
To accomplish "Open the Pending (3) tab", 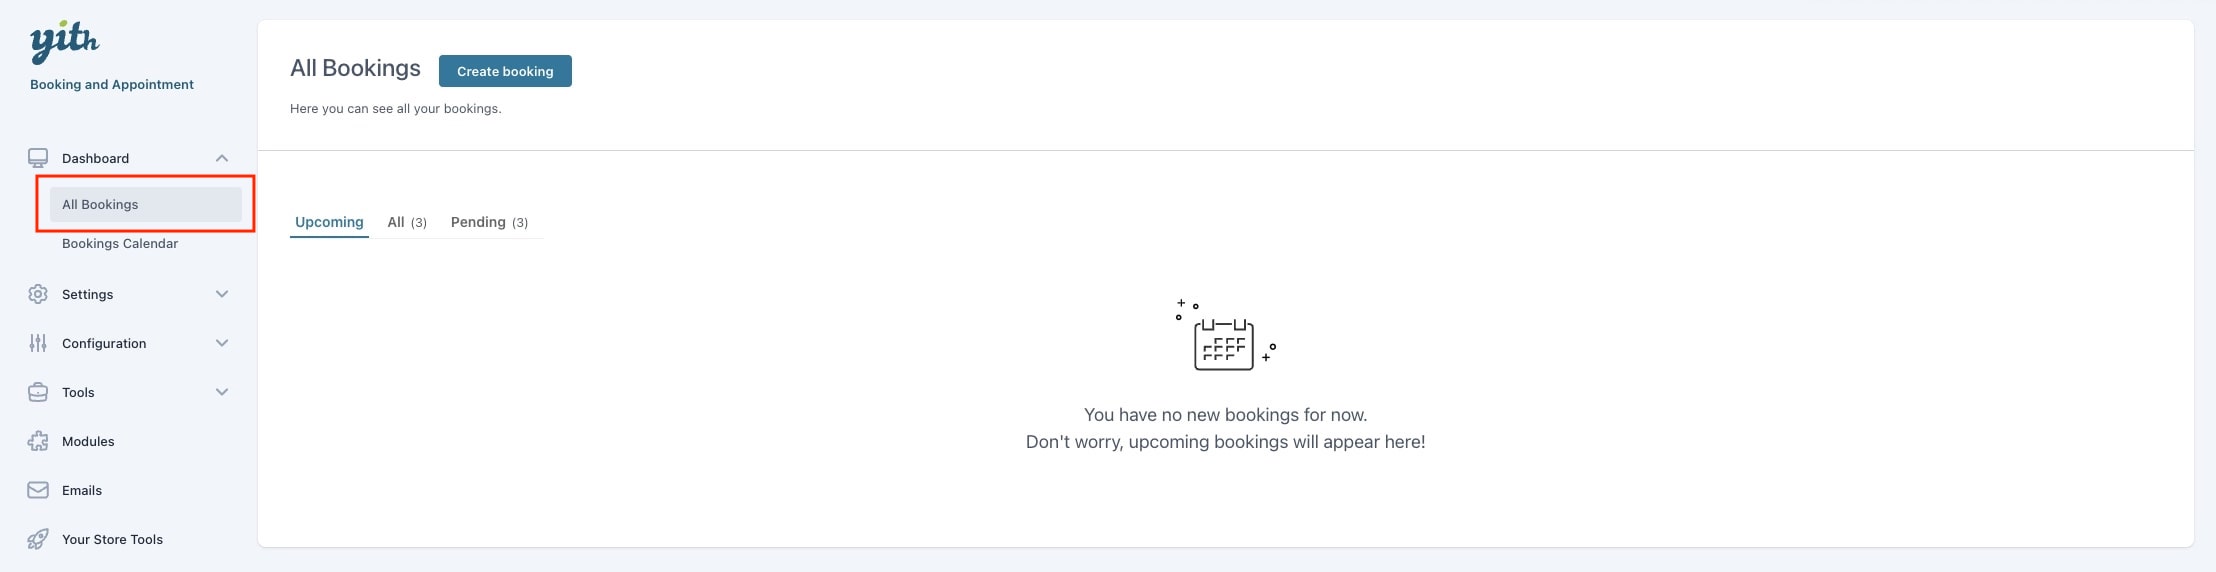I will 489,222.
